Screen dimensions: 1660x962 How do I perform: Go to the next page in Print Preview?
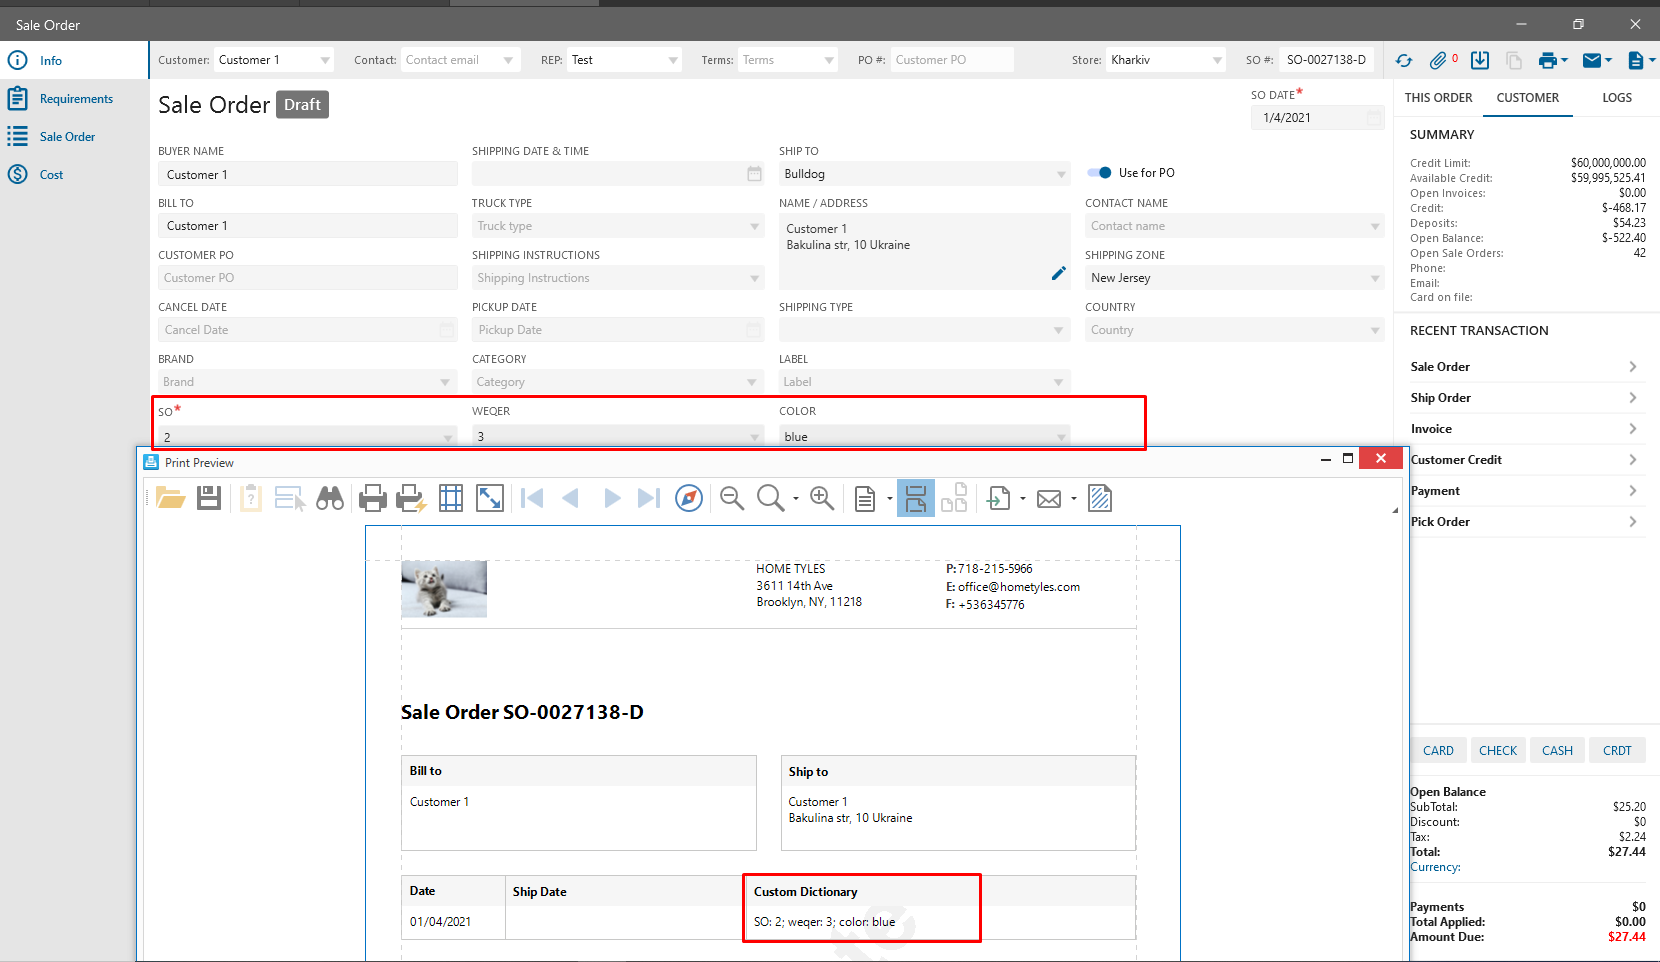tap(612, 498)
